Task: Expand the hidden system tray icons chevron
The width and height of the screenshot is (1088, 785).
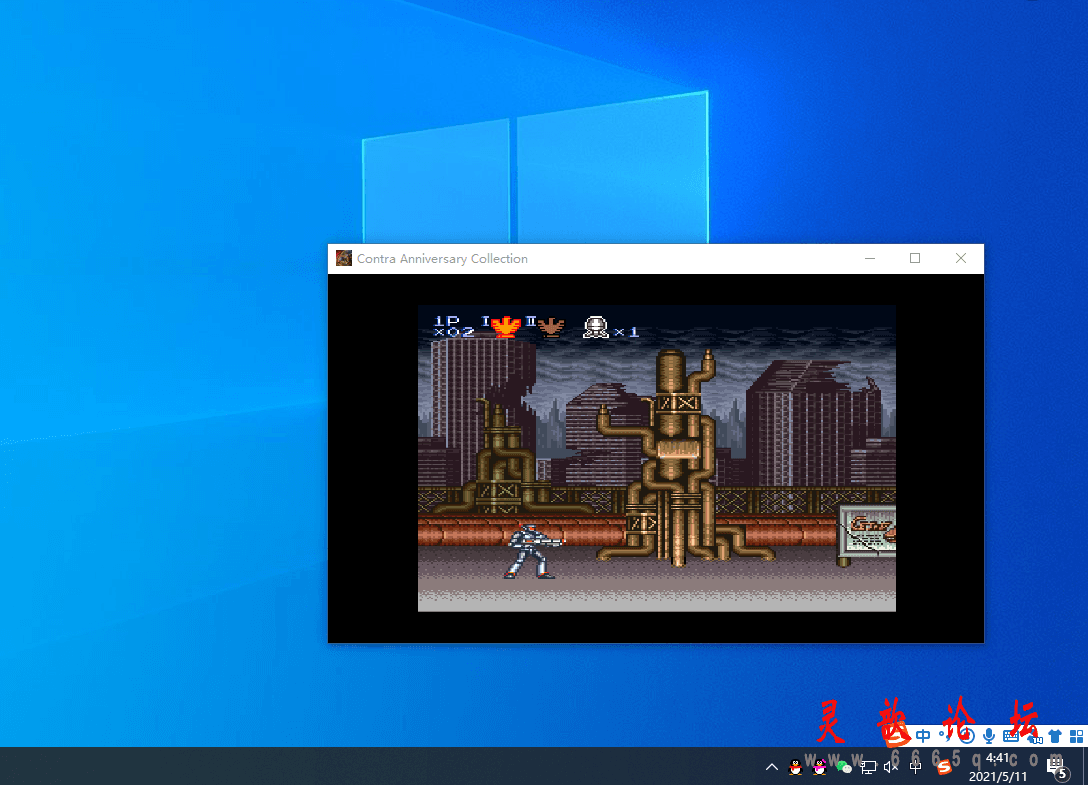Action: [772, 767]
